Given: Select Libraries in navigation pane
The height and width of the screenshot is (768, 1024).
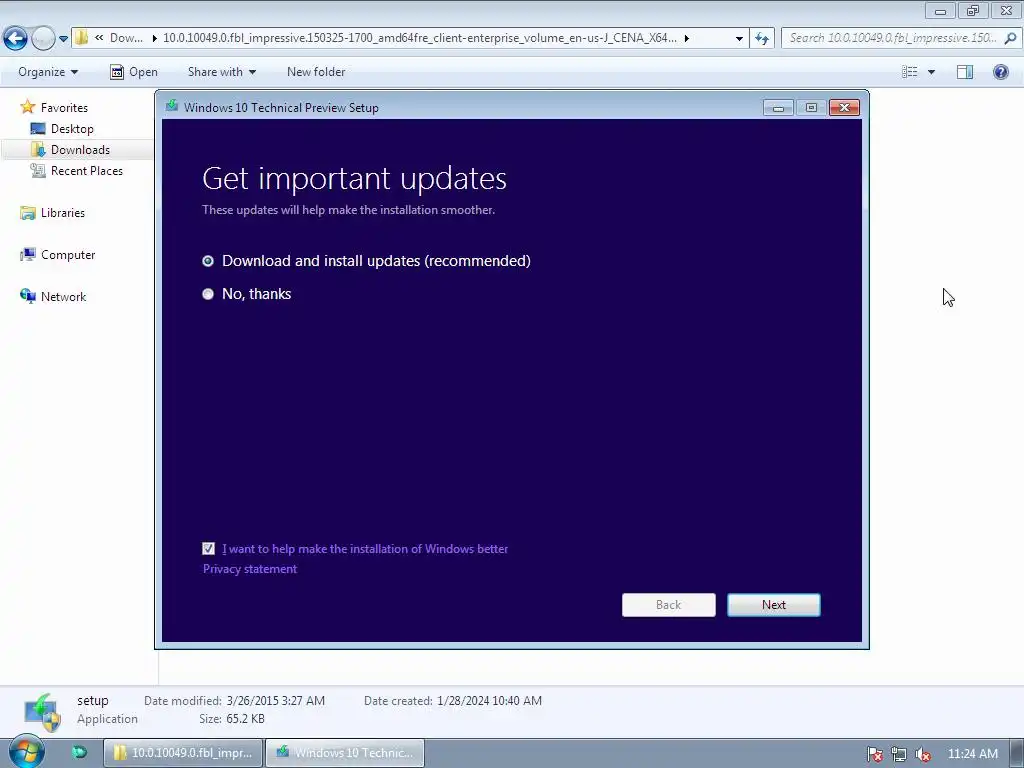Looking at the screenshot, I should (x=63, y=213).
